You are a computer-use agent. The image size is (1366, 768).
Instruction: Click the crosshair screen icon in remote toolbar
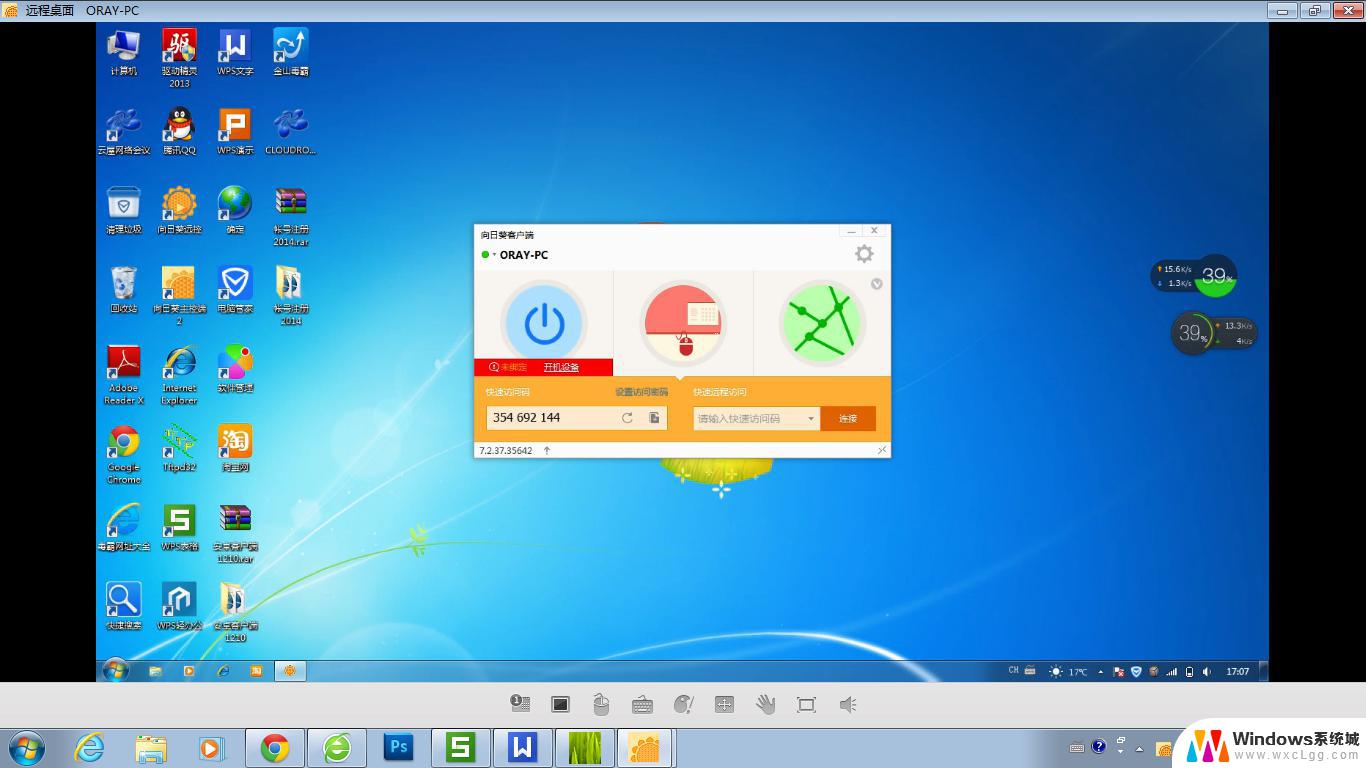(725, 704)
